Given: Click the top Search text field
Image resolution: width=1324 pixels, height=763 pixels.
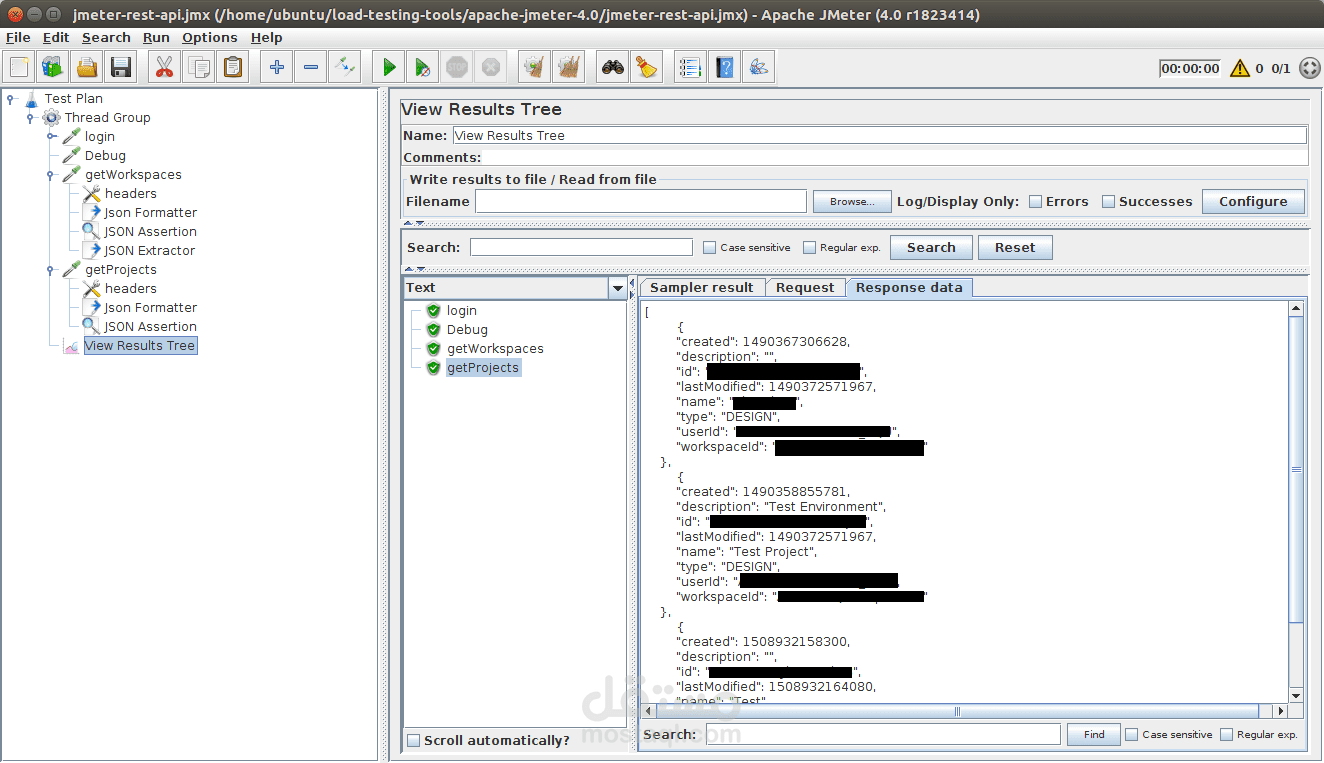Looking at the screenshot, I should click(581, 247).
